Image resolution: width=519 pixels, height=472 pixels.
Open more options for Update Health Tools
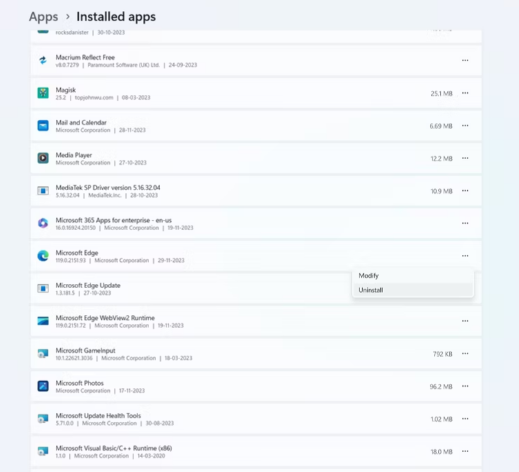[465, 419]
